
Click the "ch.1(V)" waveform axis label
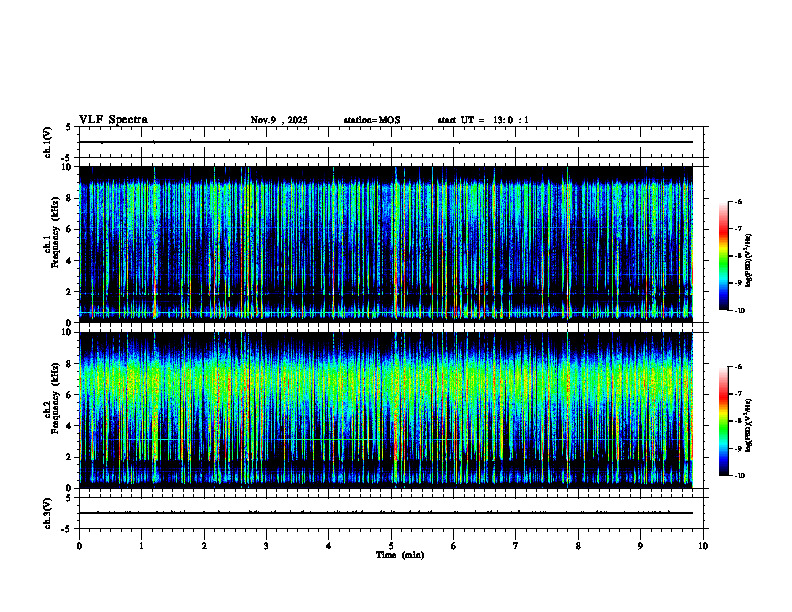tap(48, 142)
